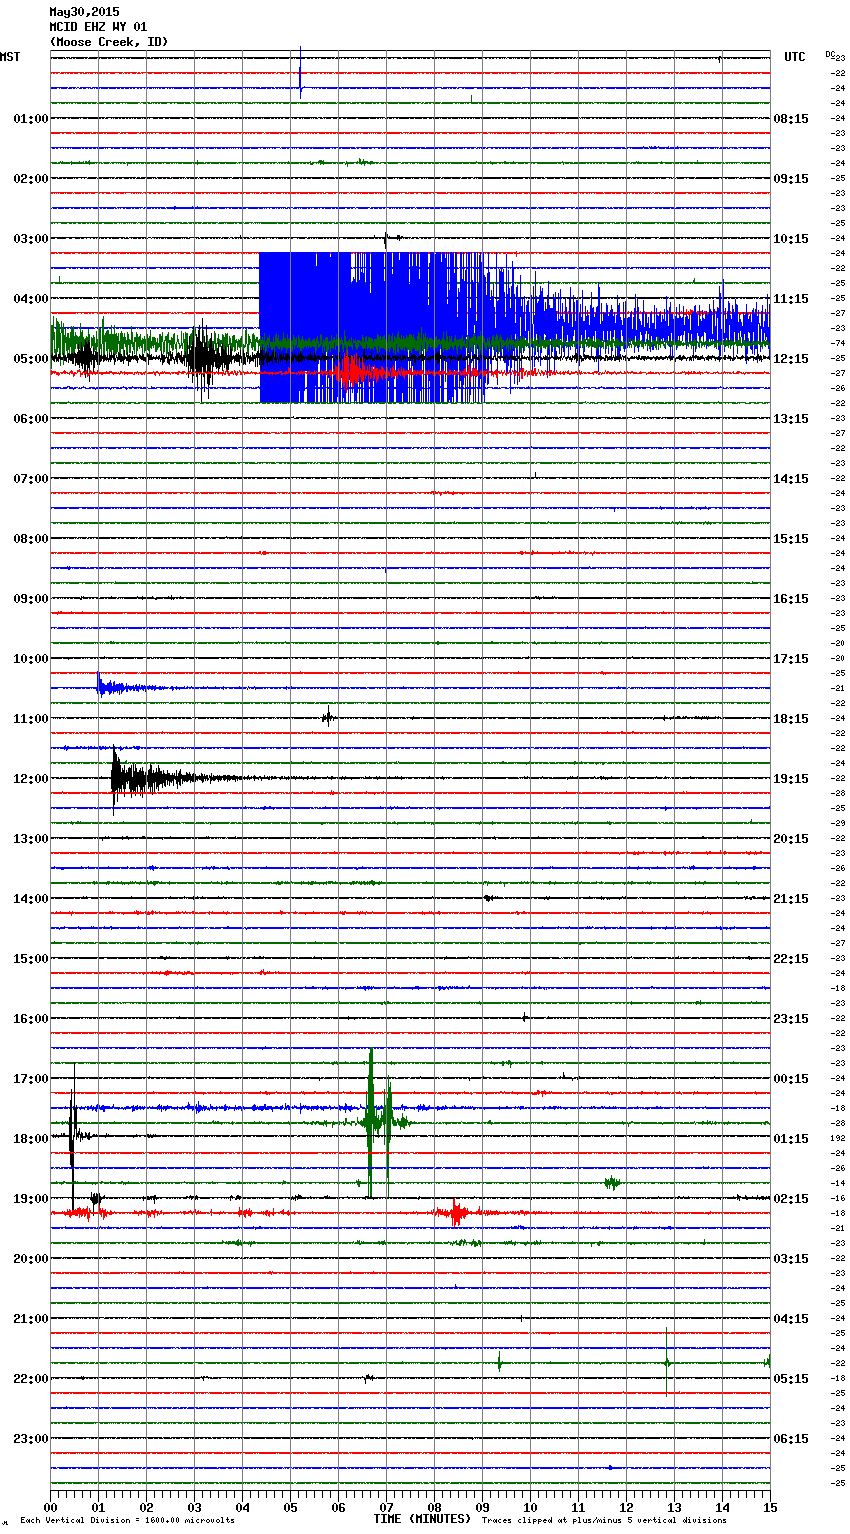850x1534 pixels.
Task: Click the station name (Moose Creek, ID)
Action: pos(109,42)
